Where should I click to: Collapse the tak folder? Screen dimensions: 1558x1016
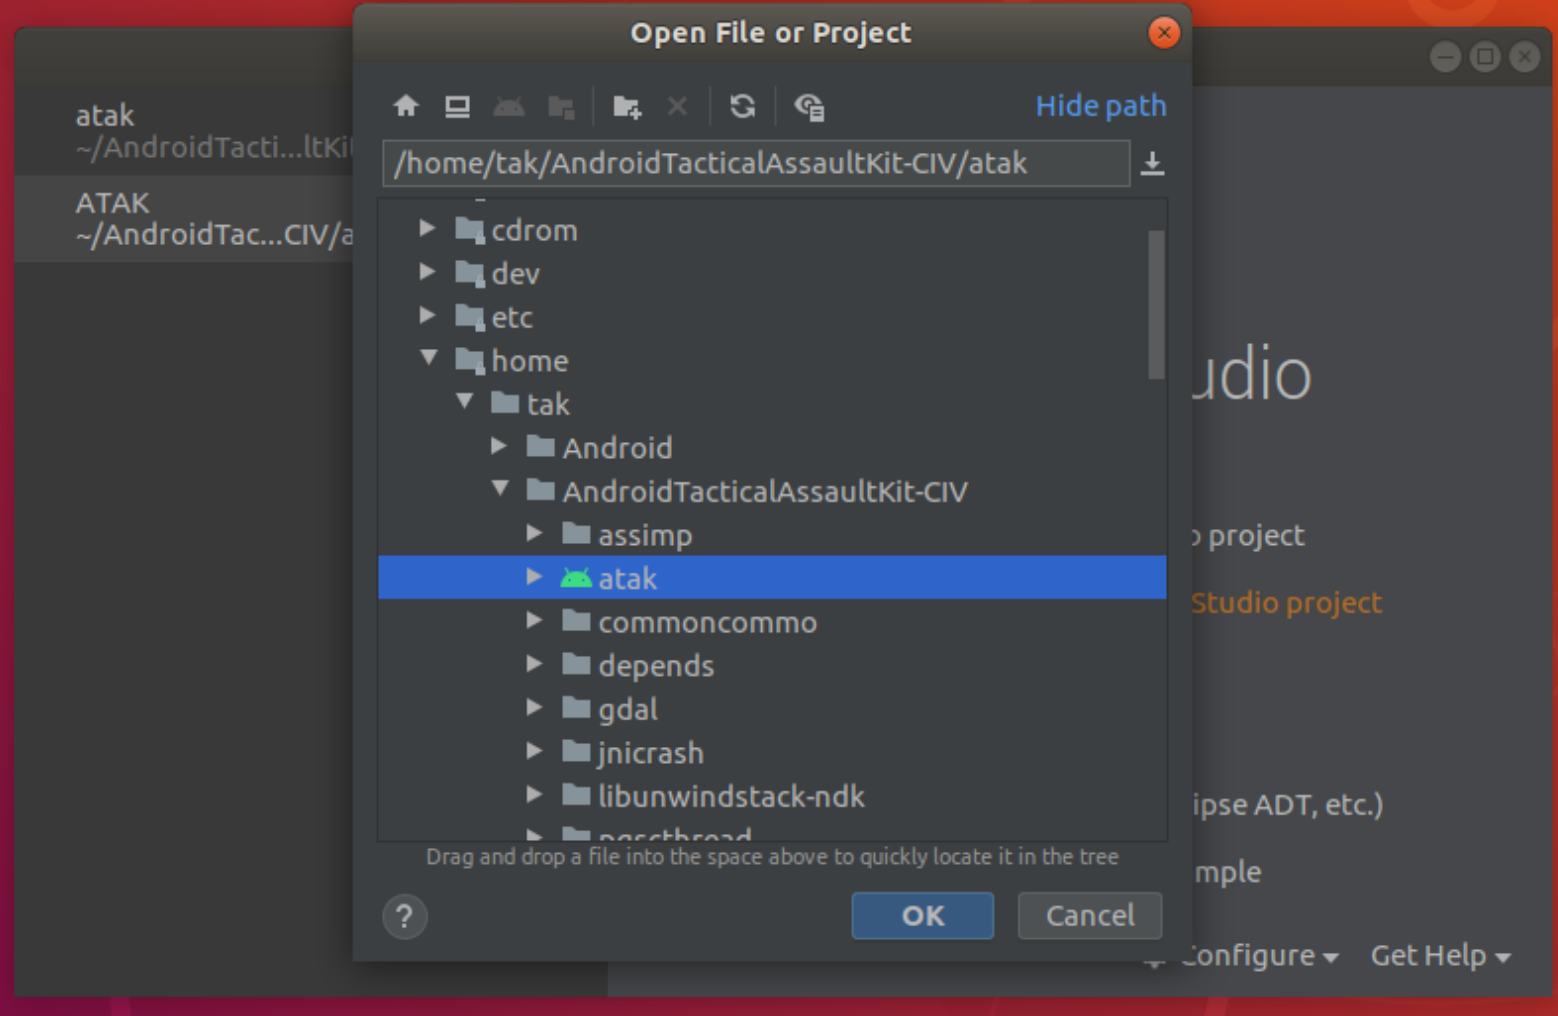coord(465,402)
